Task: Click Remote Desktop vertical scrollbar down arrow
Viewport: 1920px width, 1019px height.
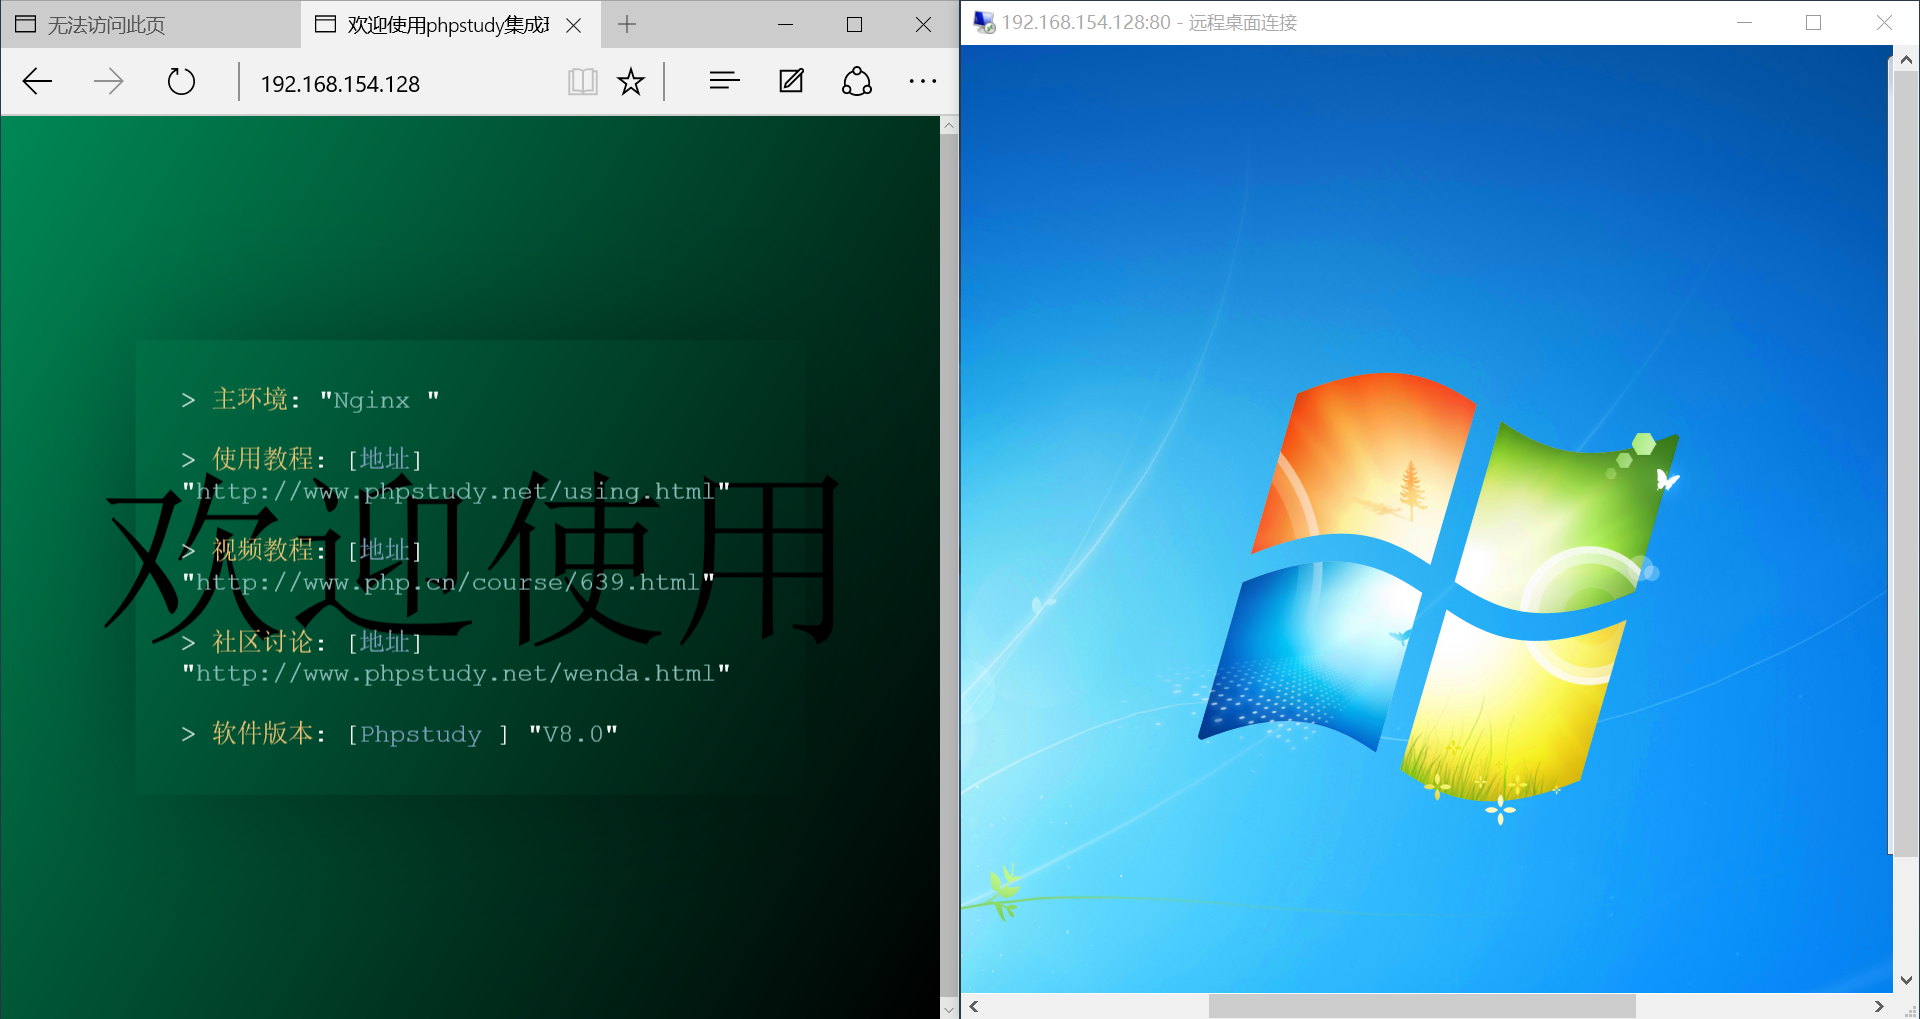Action: [x=1906, y=981]
